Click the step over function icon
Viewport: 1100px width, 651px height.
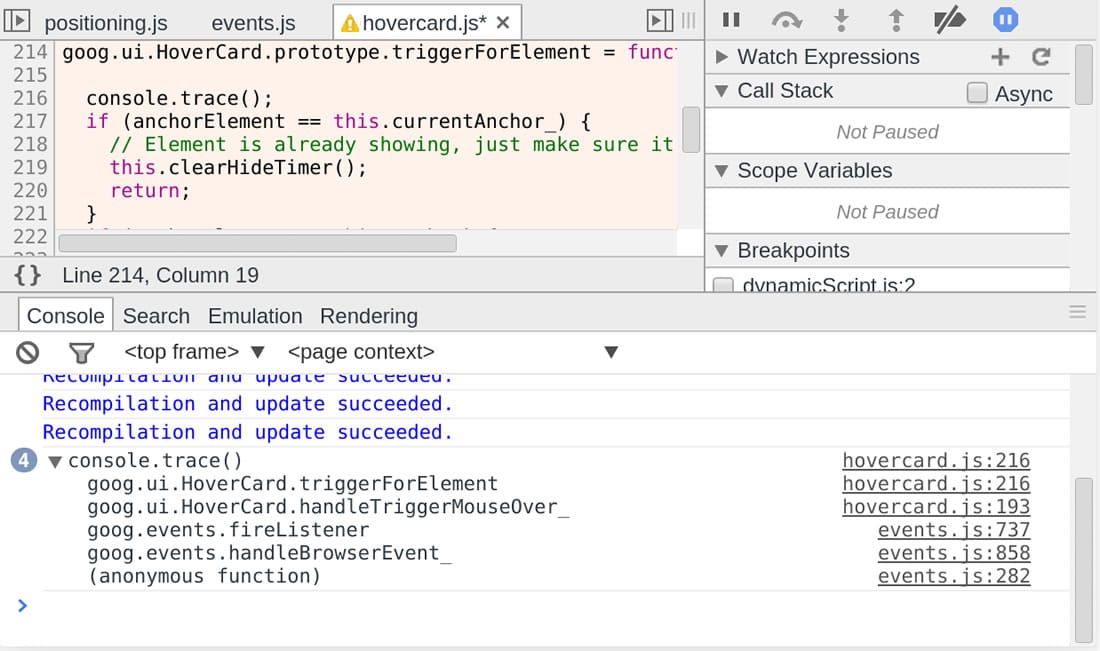787,20
